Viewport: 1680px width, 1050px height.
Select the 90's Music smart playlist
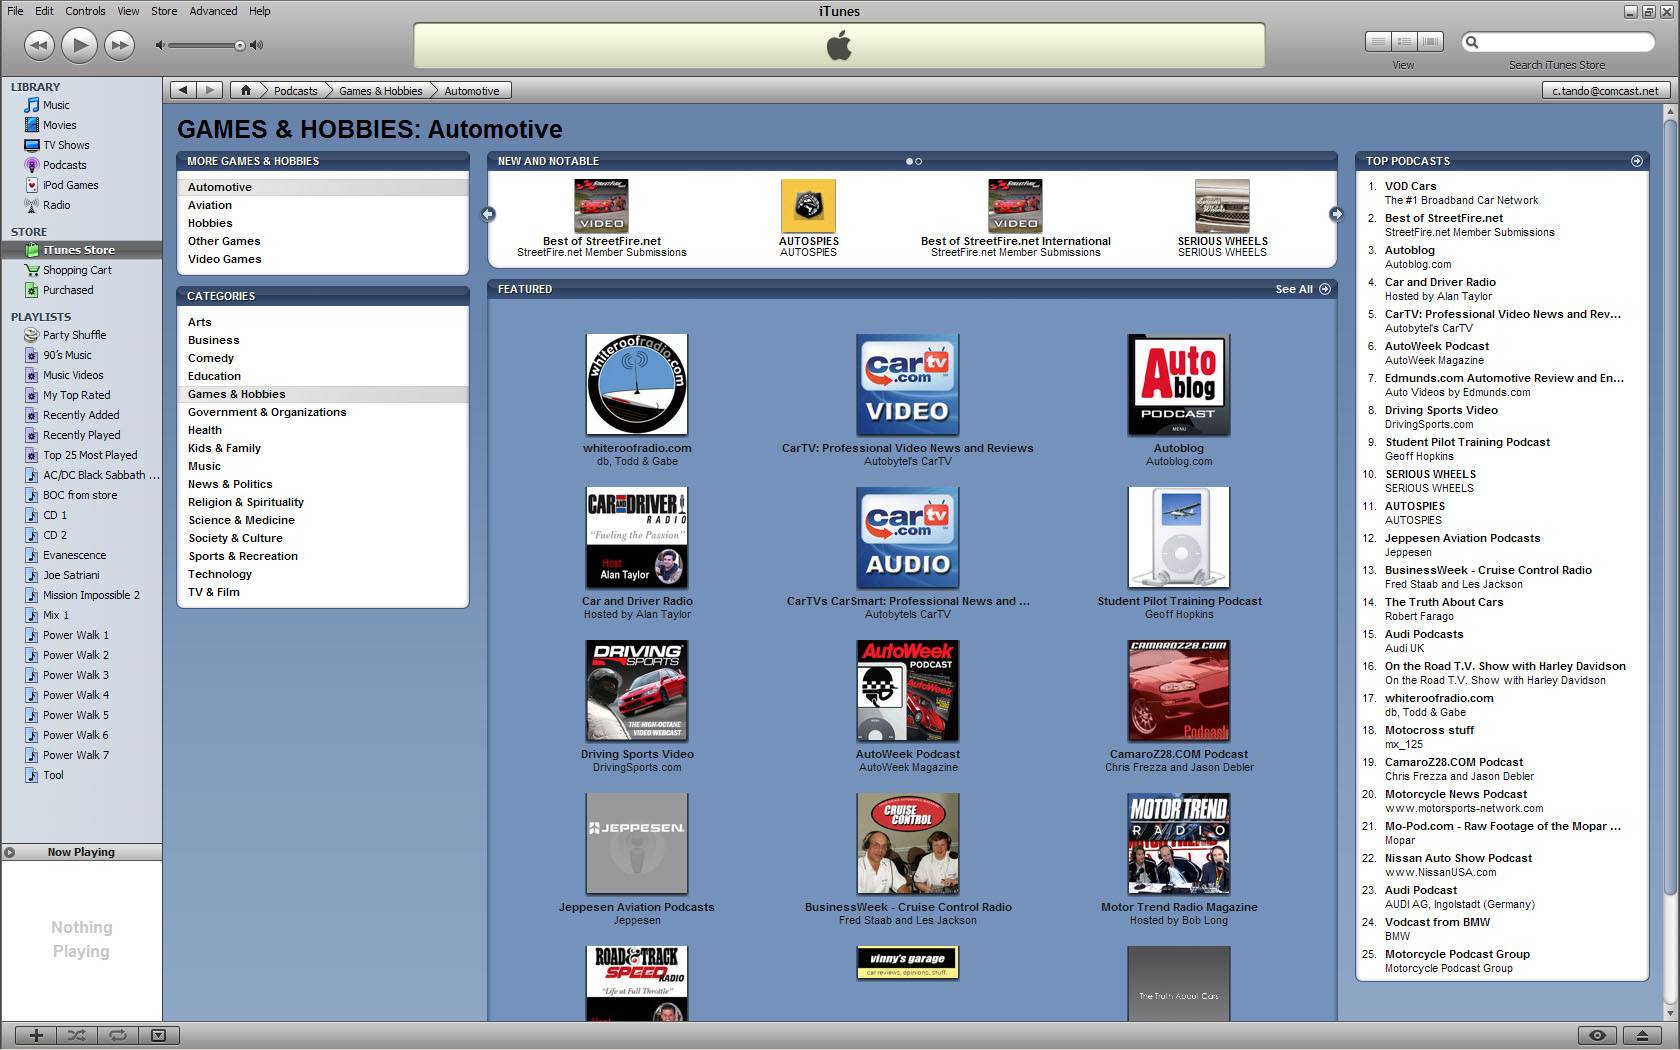point(67,355)
